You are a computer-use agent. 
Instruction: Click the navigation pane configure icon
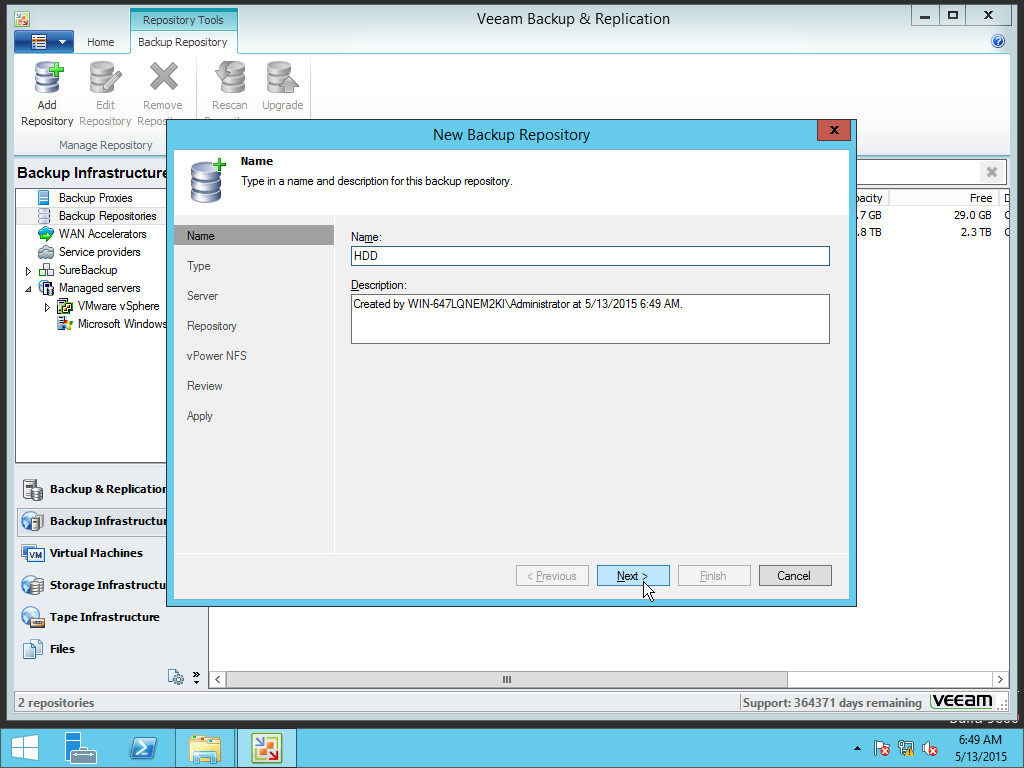pyautogui.click(x=176, y=677)
